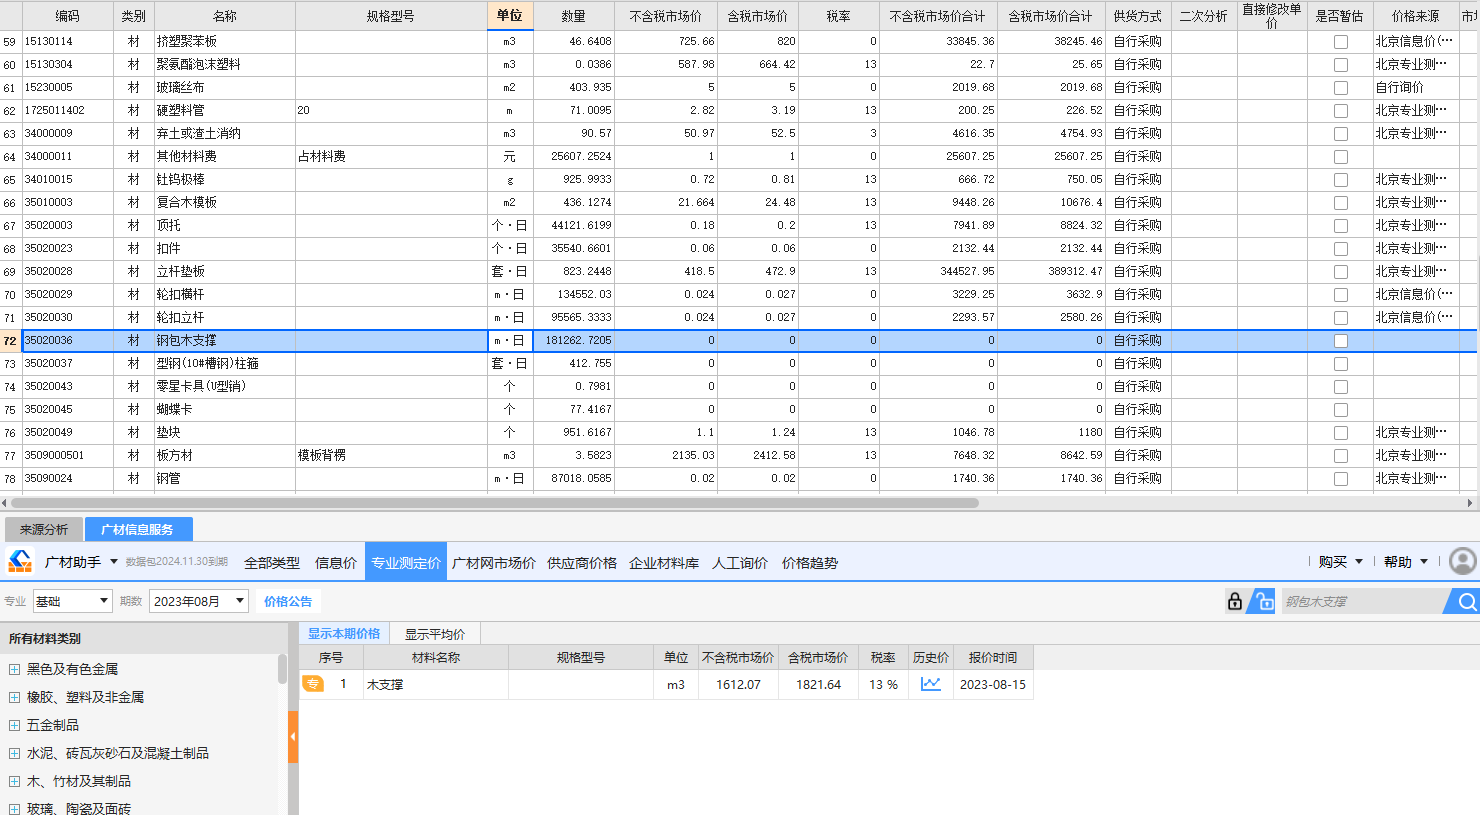Click the 单位 column header

(x=510, y=16)
